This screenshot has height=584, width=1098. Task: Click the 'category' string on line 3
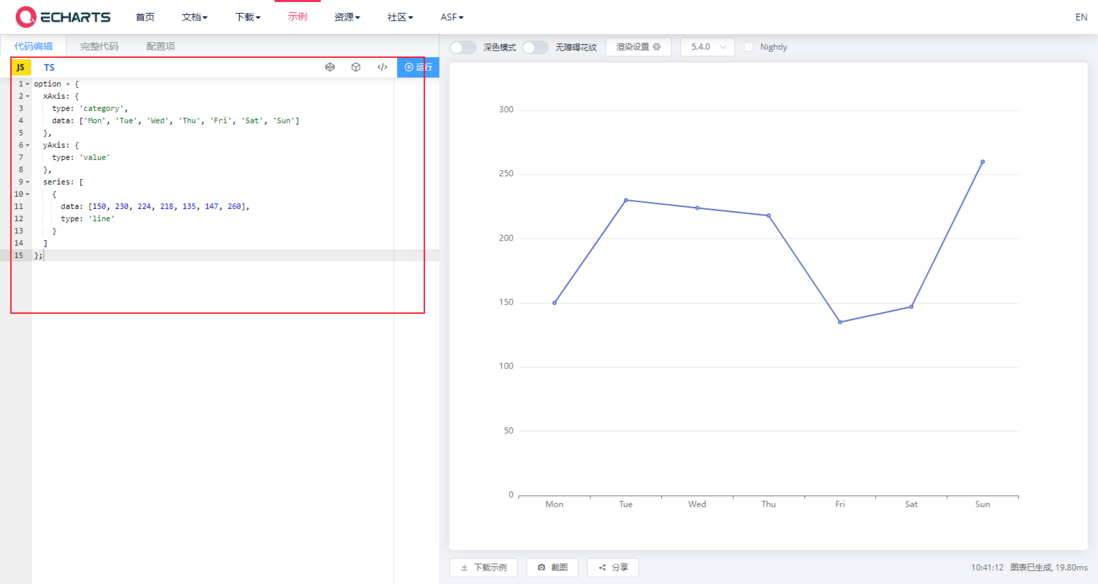click(102, 109)
